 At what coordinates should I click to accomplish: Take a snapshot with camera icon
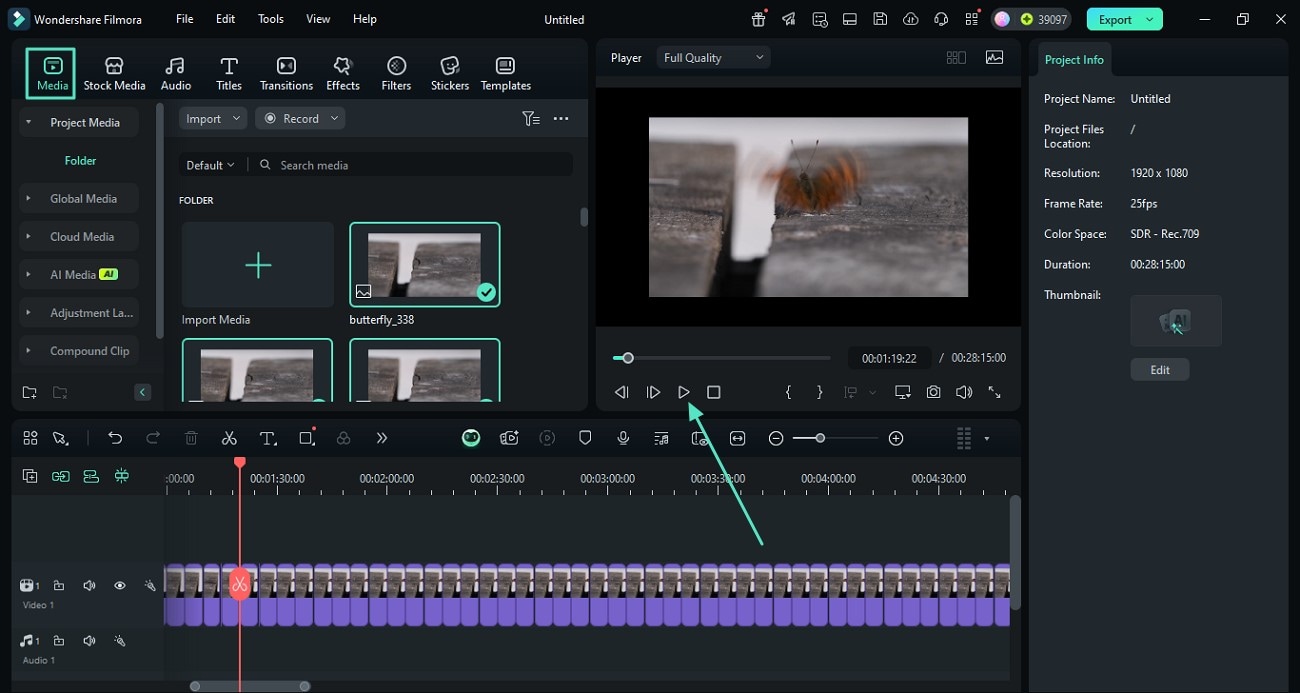coord(933,392)
